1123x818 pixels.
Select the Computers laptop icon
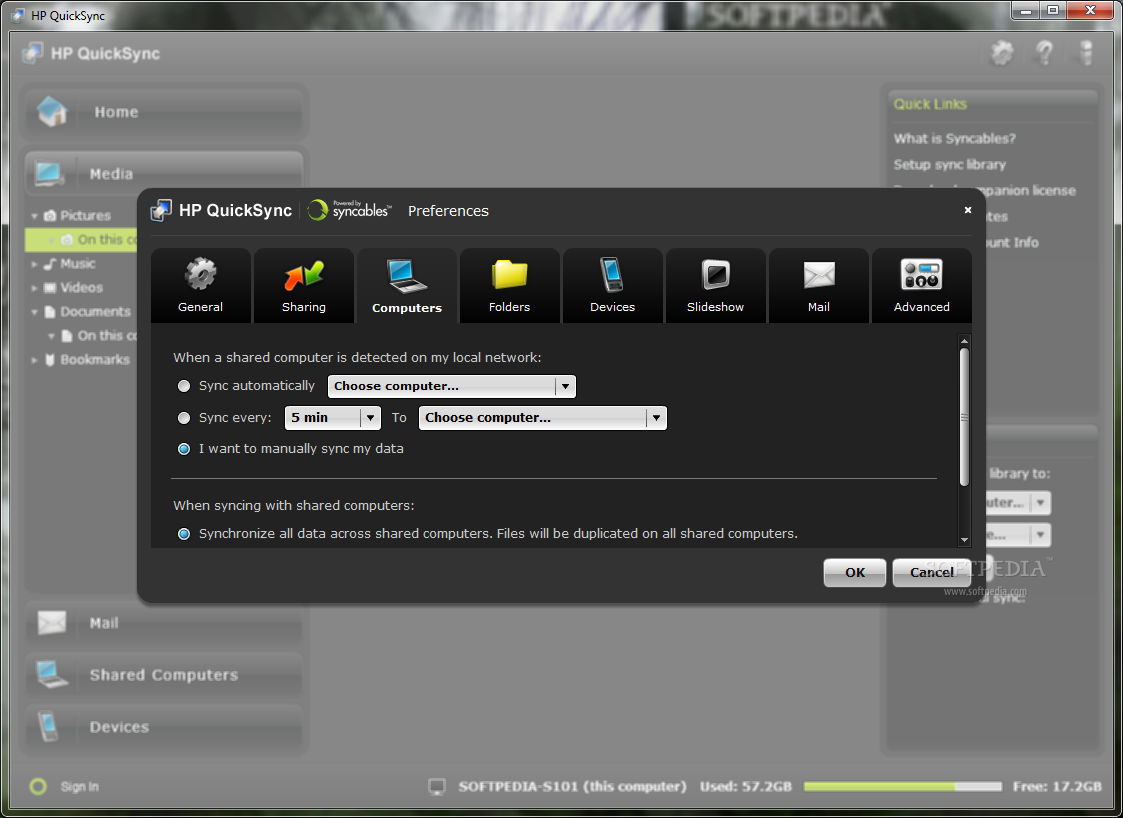pyautogui.click(x=407, y=276)
